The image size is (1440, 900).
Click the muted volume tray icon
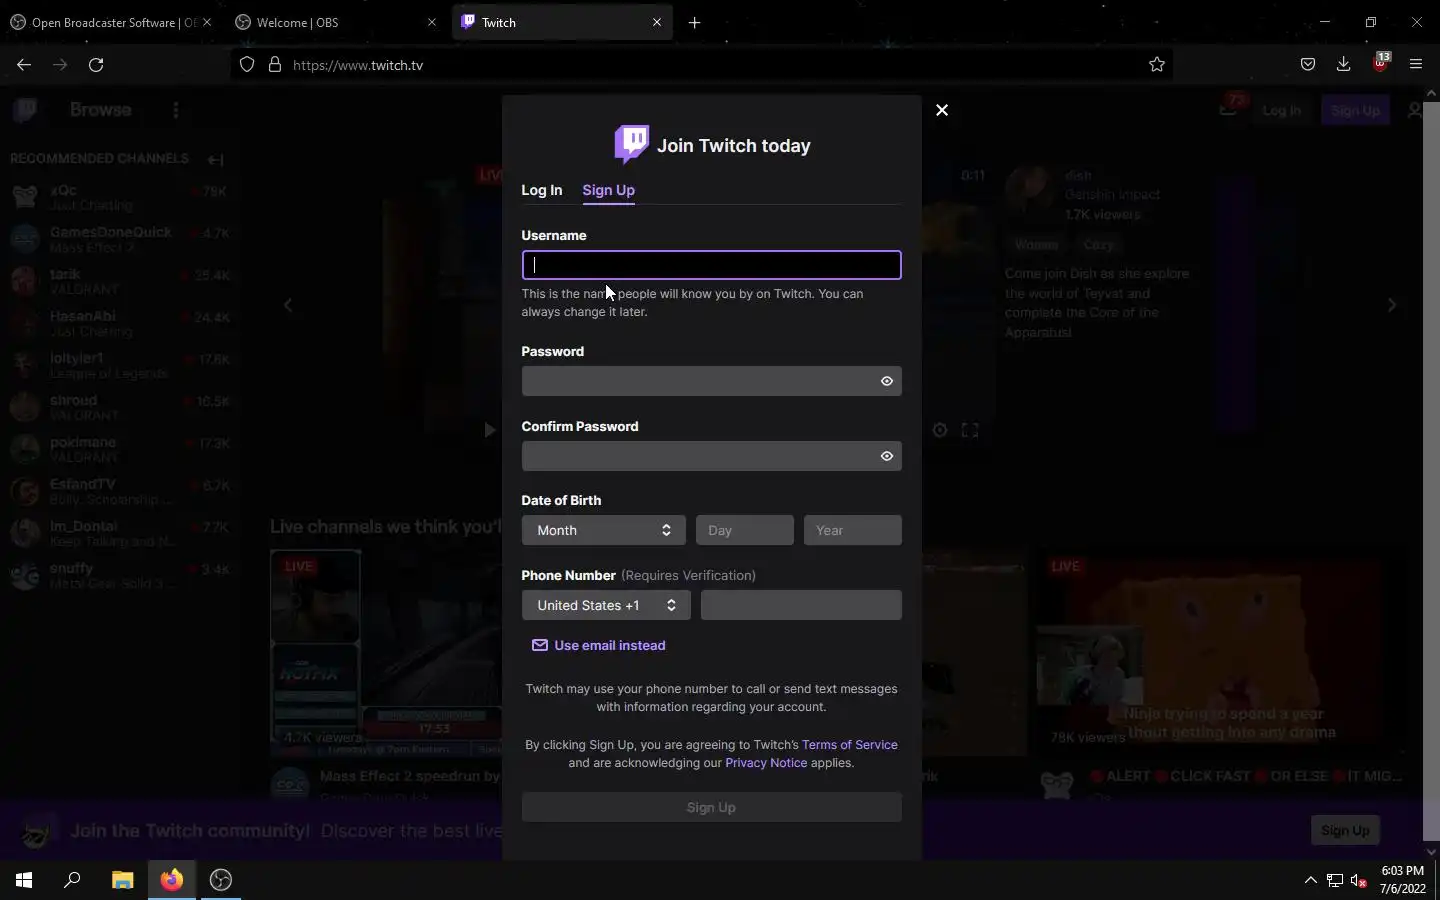pyautogui.click(x=1358, y=880)
